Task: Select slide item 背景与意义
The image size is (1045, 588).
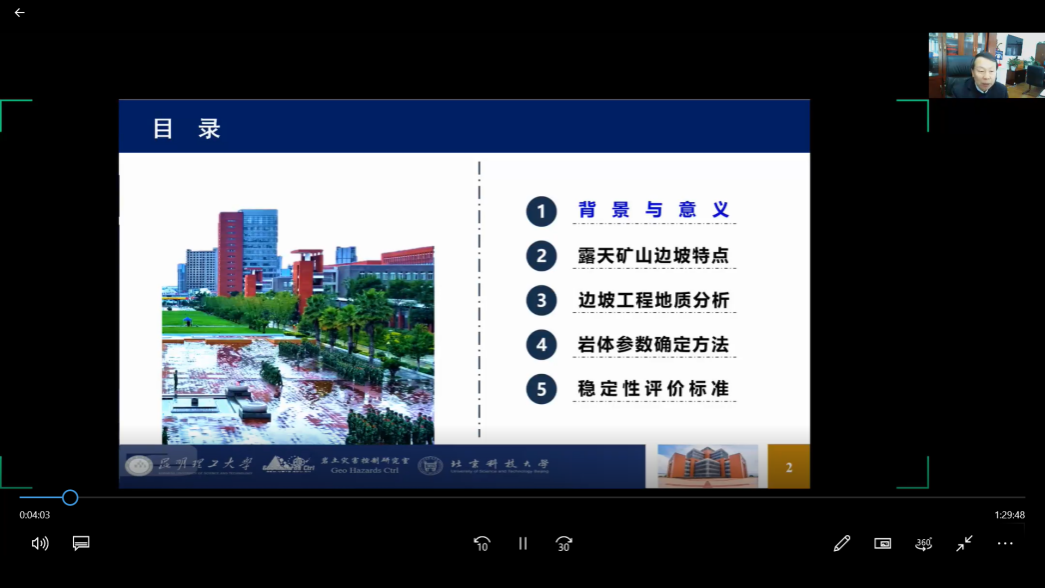Action: (653, 210)
